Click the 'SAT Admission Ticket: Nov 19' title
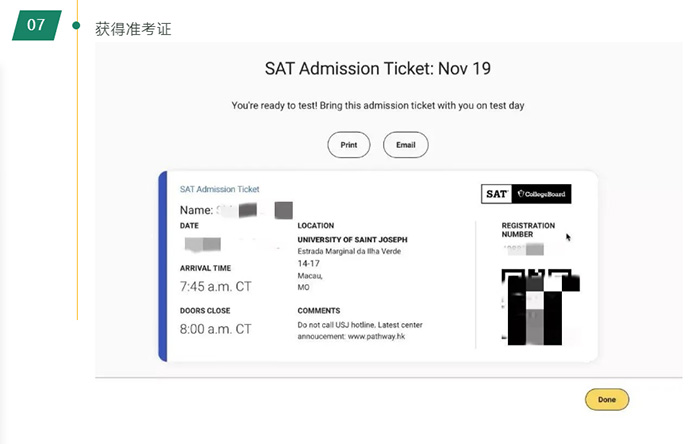This screenshot has height=444, width=700. point(377,69)
